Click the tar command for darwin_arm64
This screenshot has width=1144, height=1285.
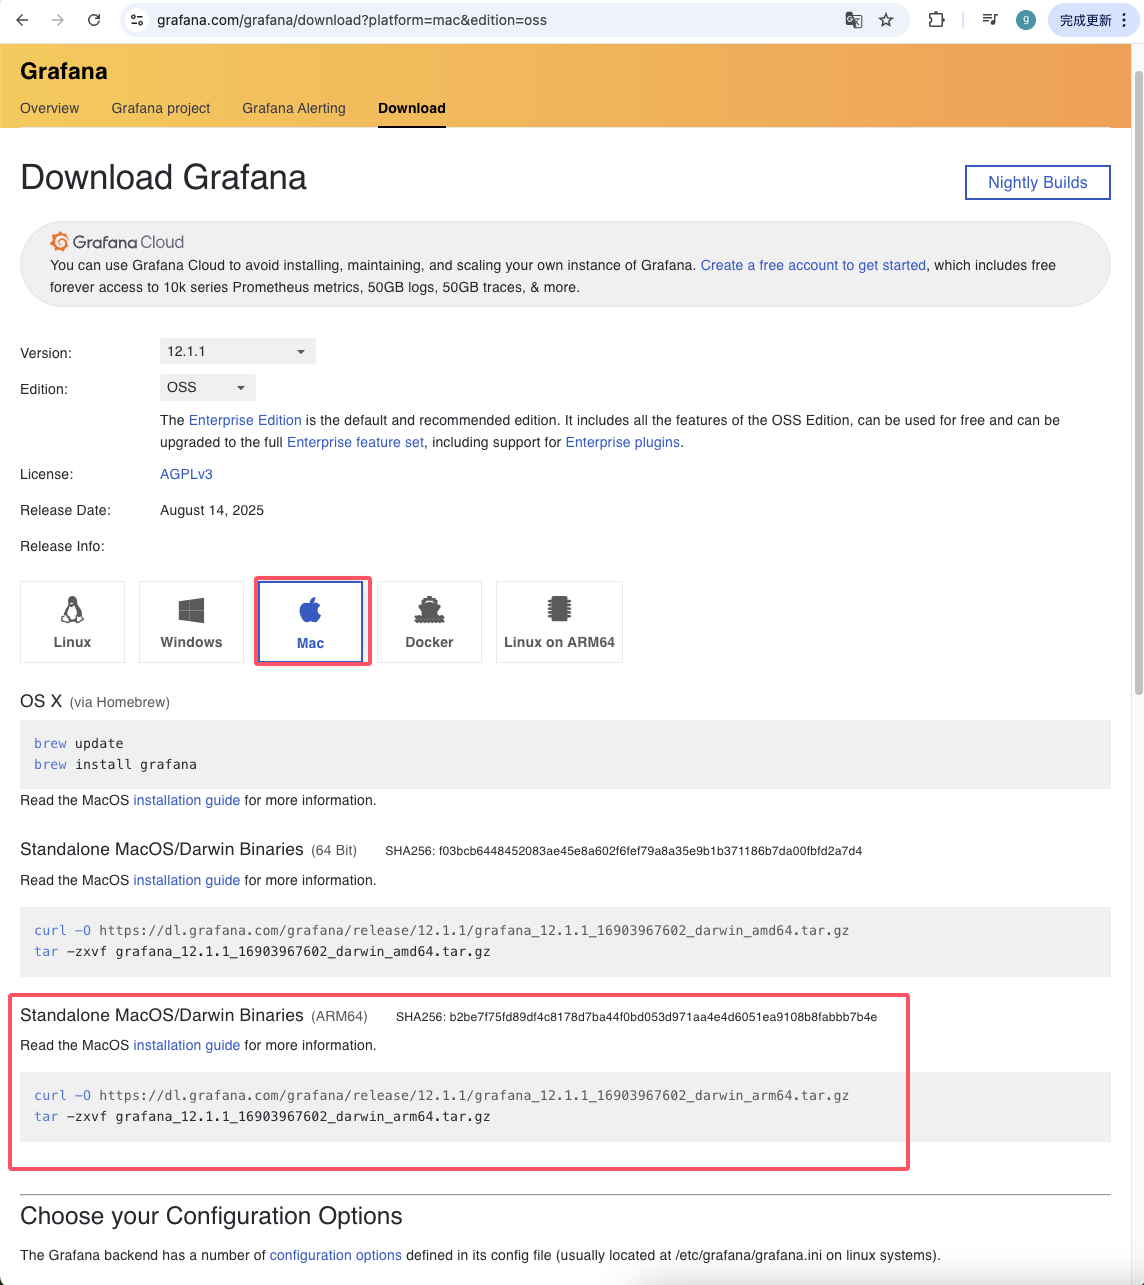262,1116
